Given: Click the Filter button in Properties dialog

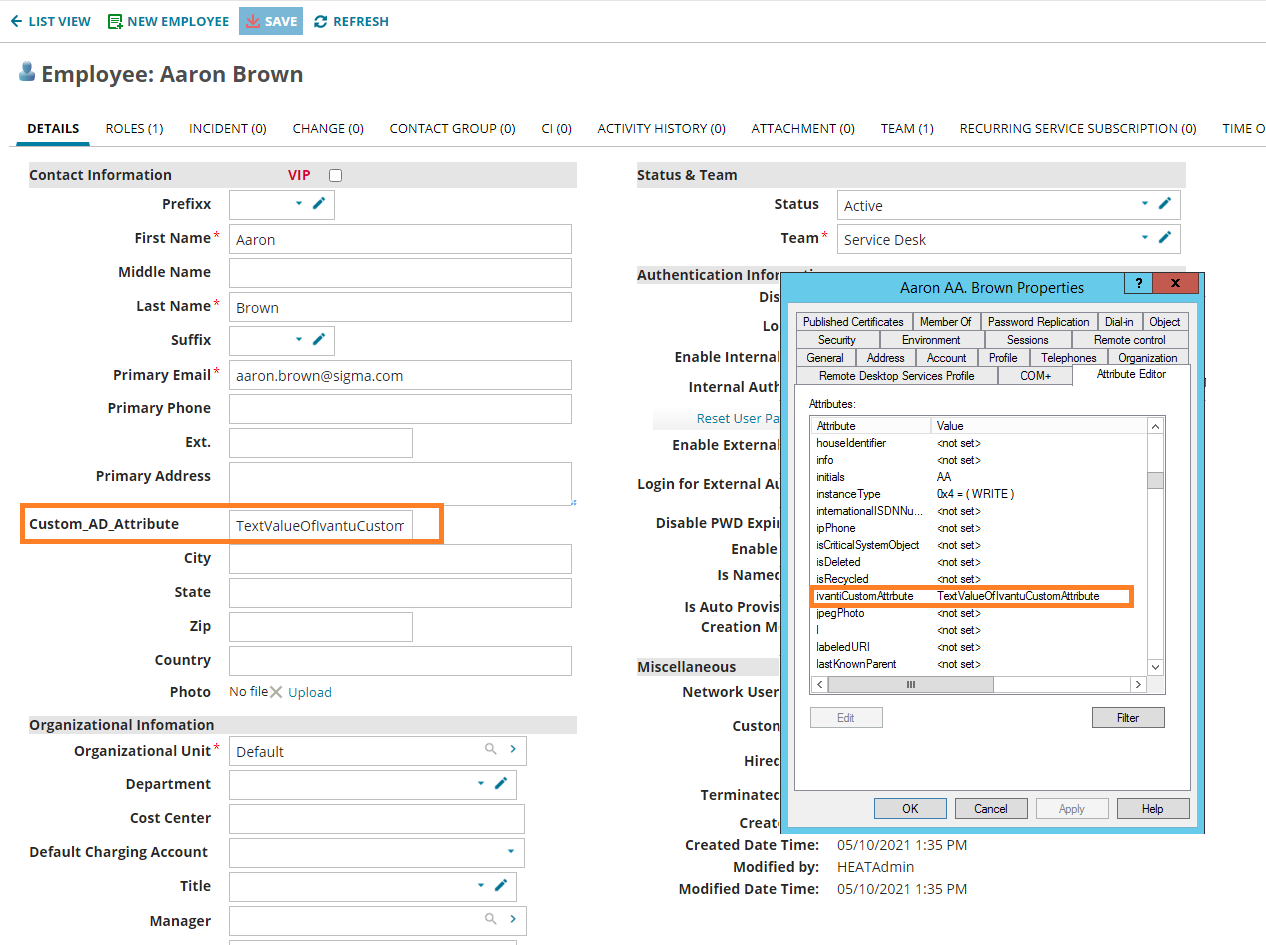Looking at the screenshot, I should pos(1128,717).
